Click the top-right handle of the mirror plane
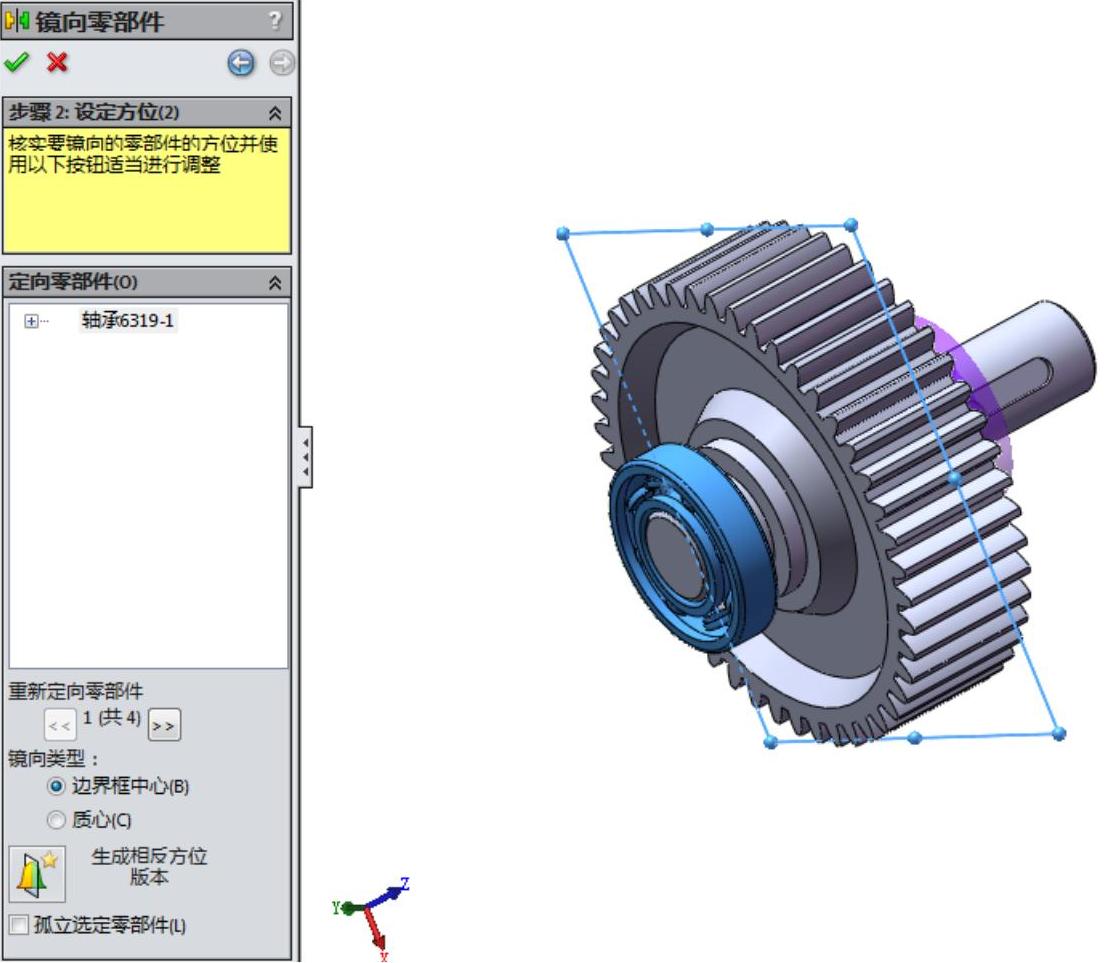 pyautogui.click(x=851, y=225)
